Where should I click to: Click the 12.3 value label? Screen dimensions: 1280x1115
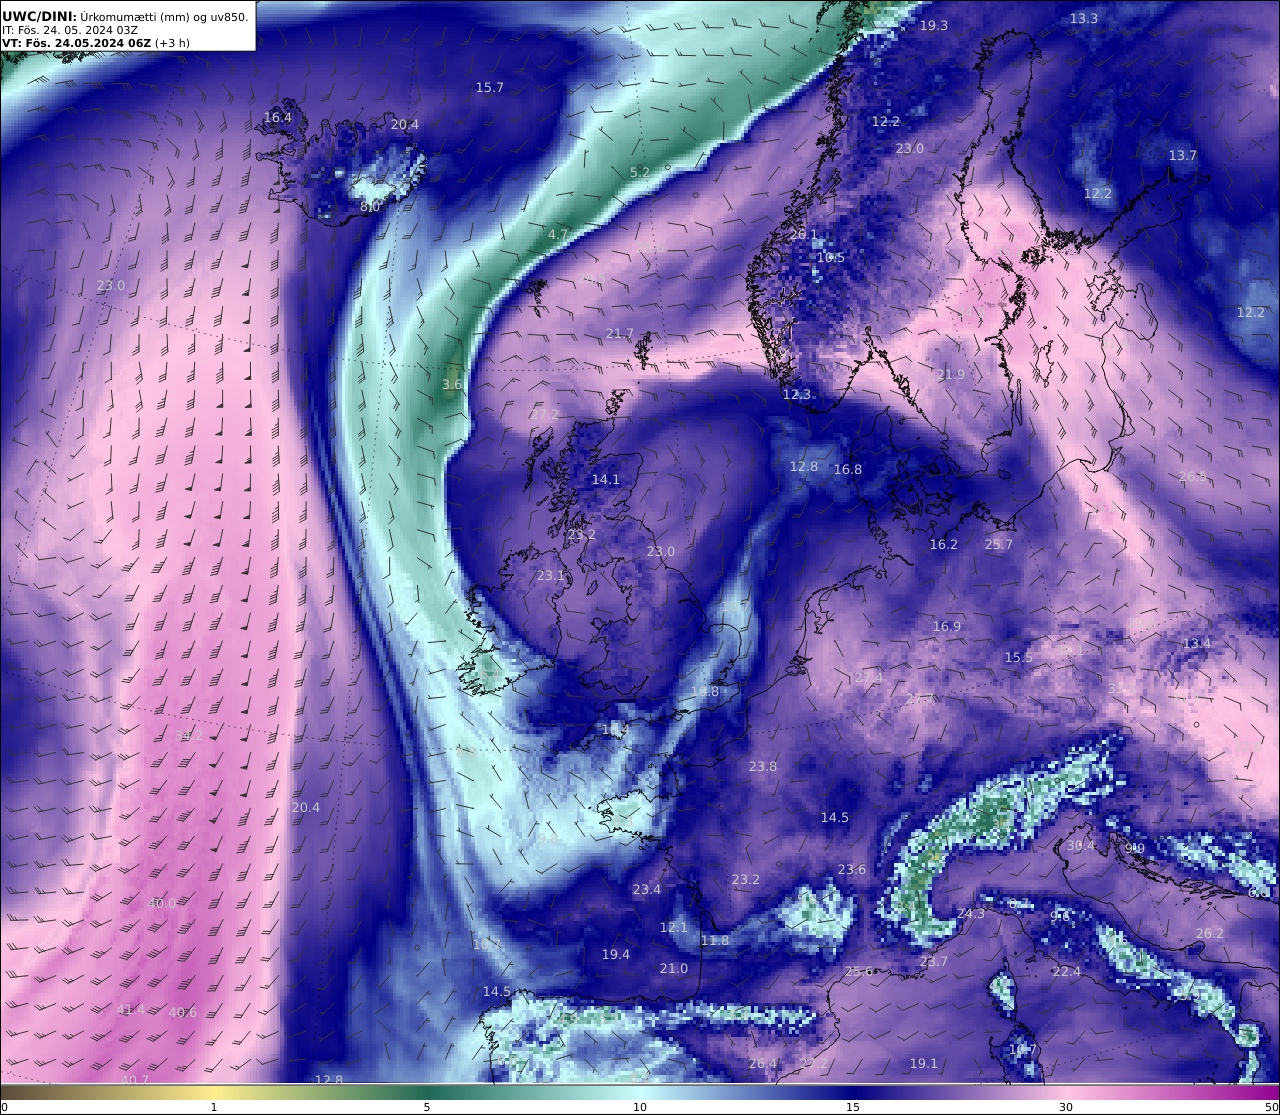click(x=797, y=394)
